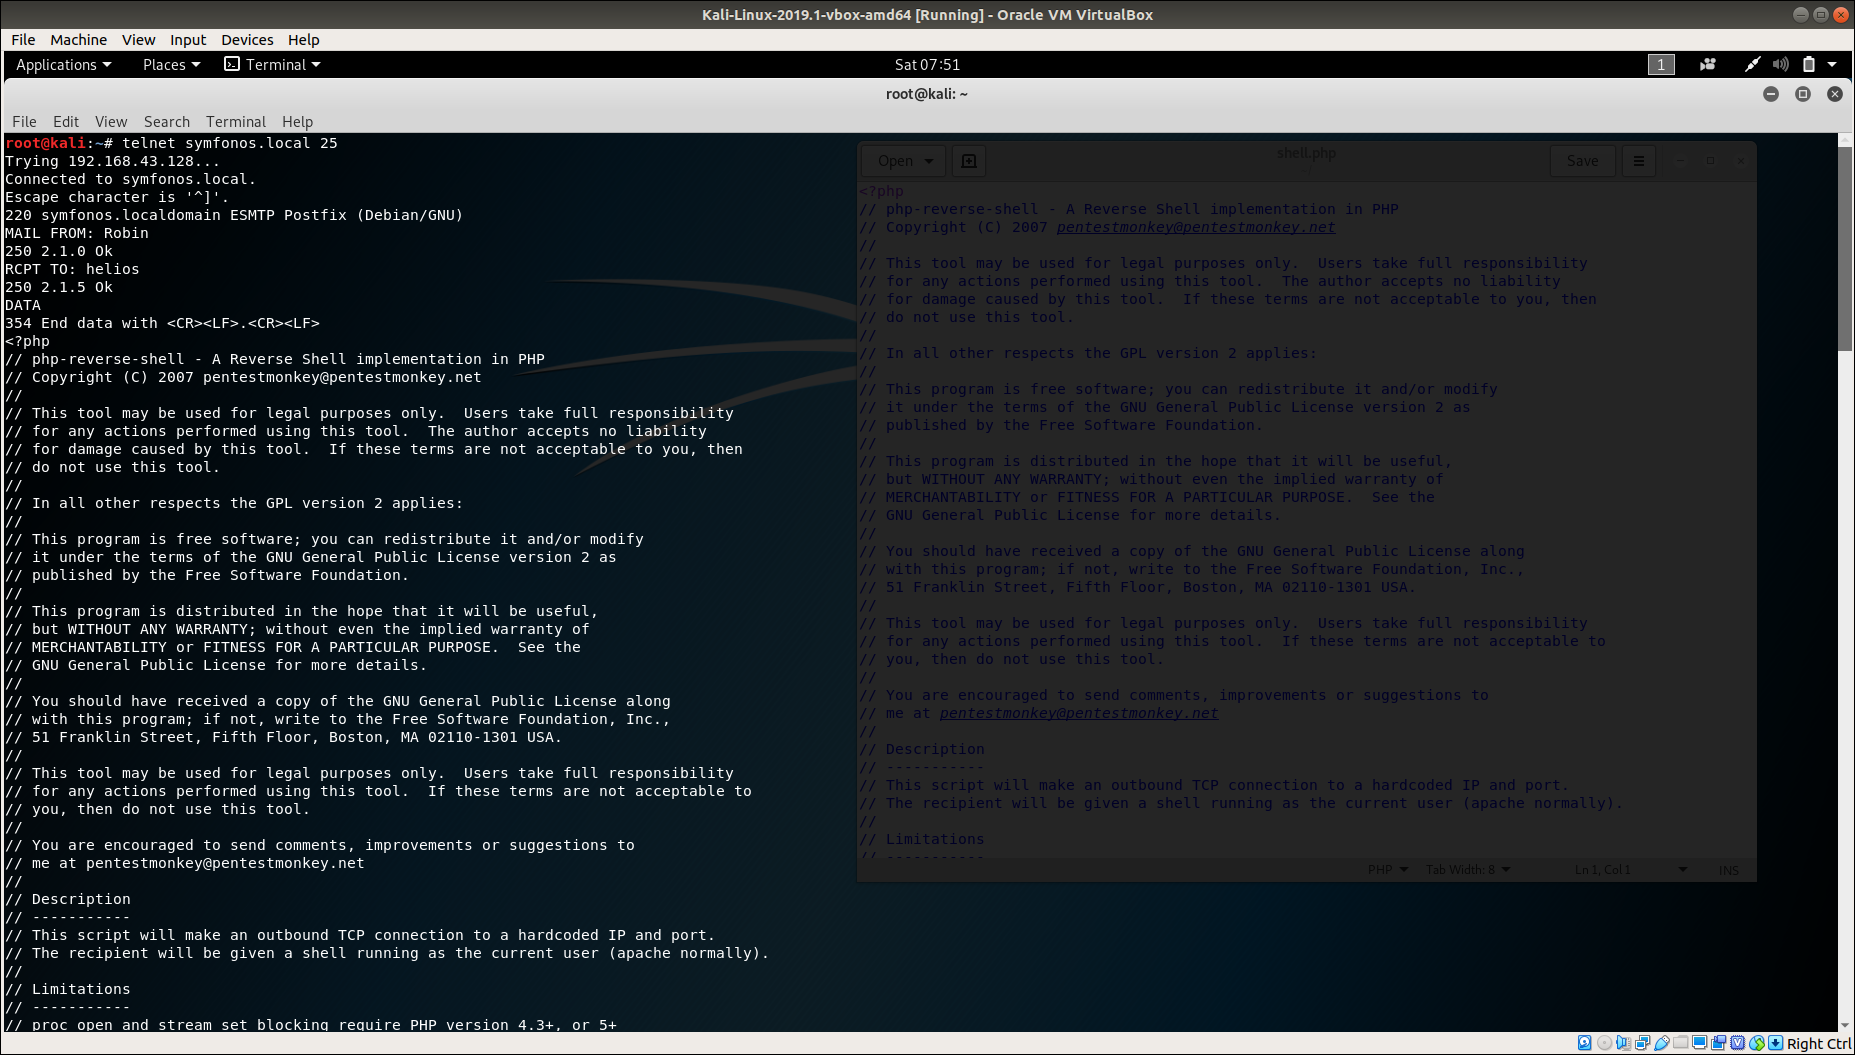Click the pentestmonkey email link on gedit copyright line
The width and height of the screenshot is (1855, 1055).
(1196, 227)
